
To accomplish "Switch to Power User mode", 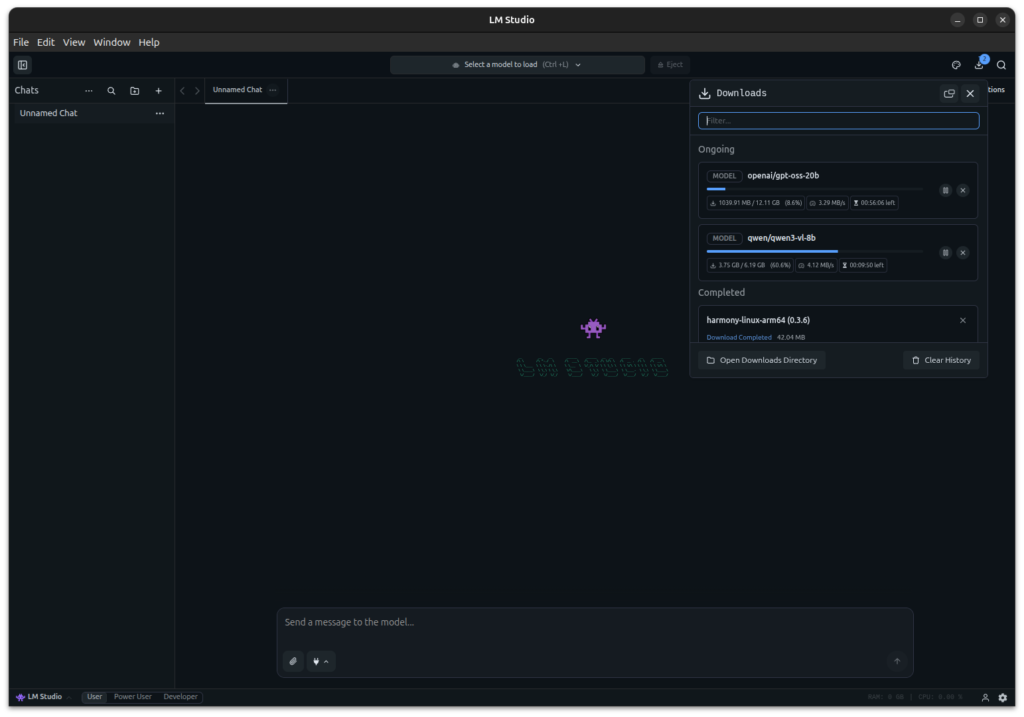I will (x=132, y=697).
